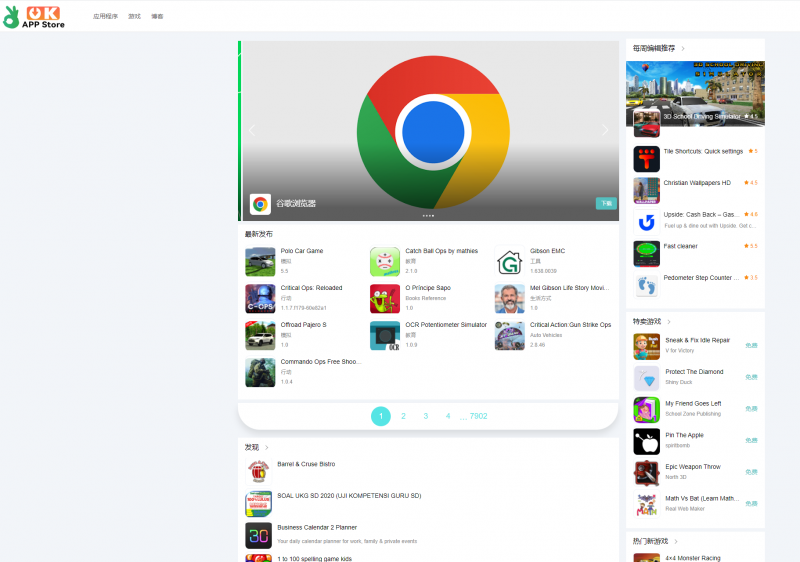Viewport: 800px width, 562px height.
Task: Open the Commando Ops Free Shooting icon
Action: [260, 372]
